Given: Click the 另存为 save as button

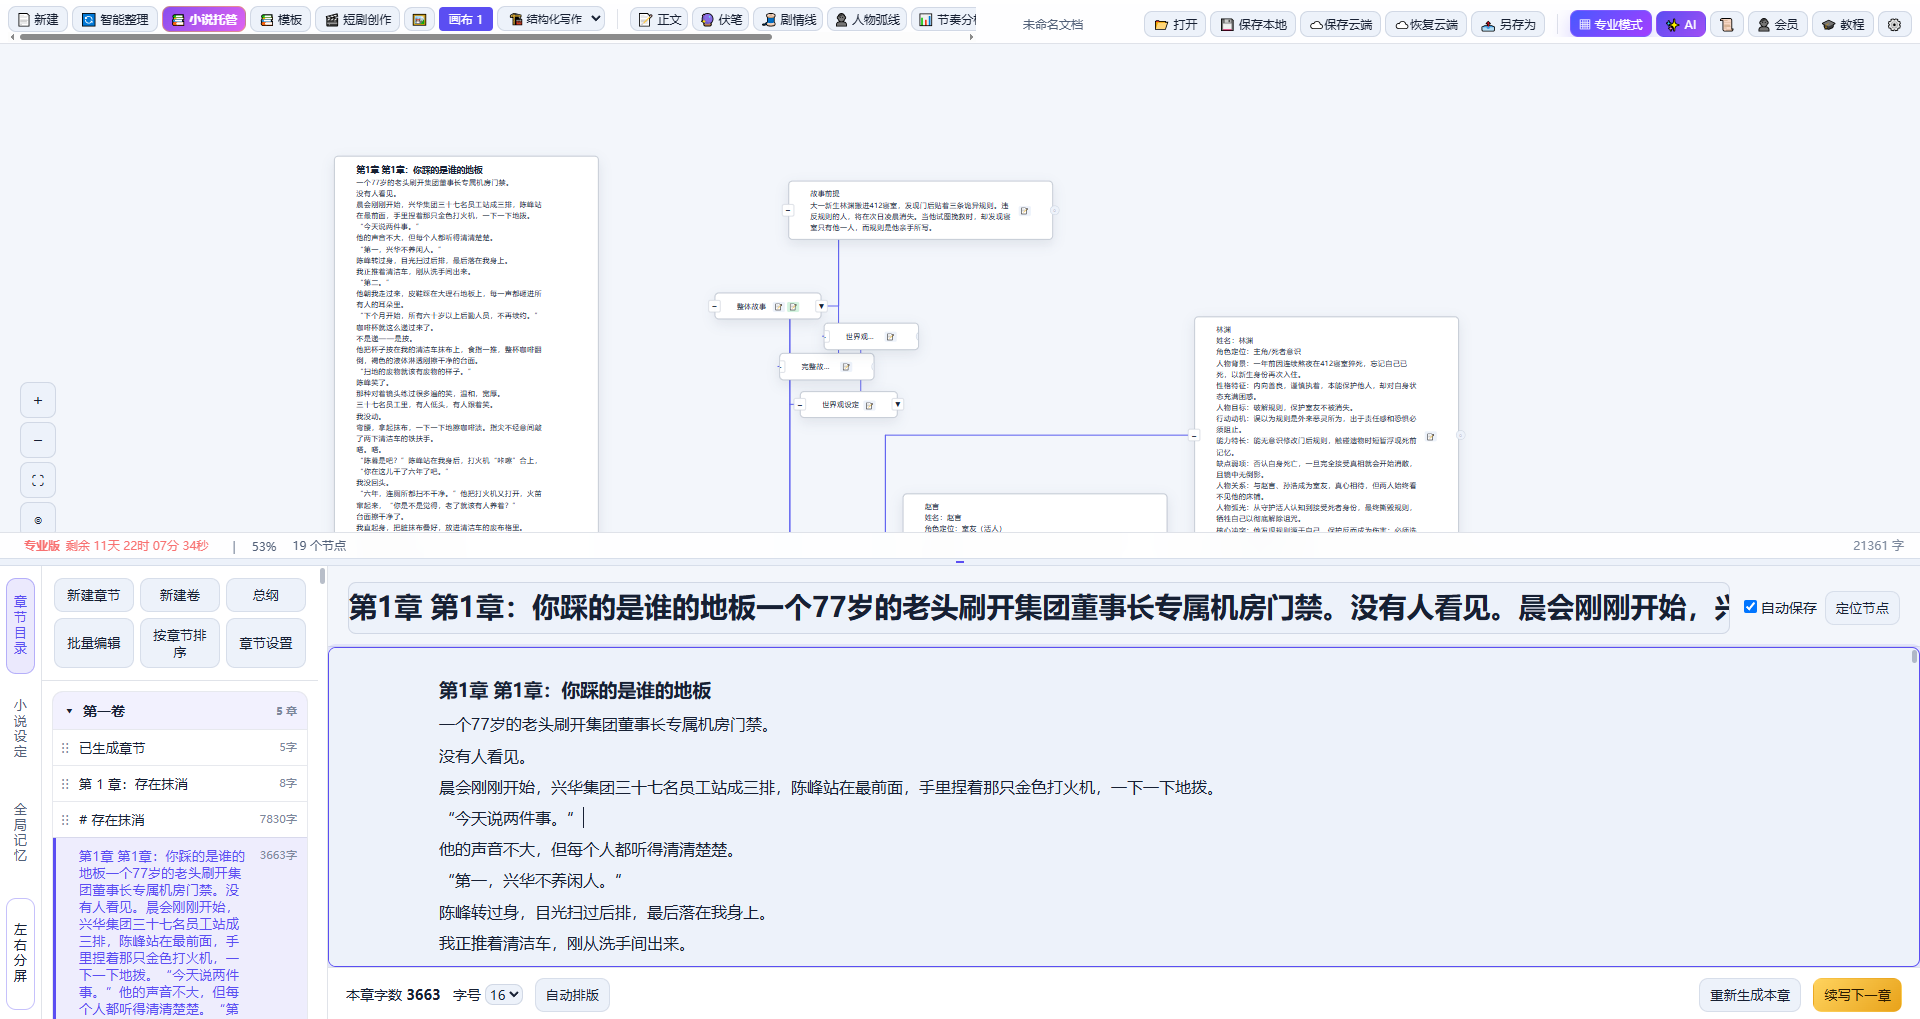Looking at the screenshot, I should 1508,24.
